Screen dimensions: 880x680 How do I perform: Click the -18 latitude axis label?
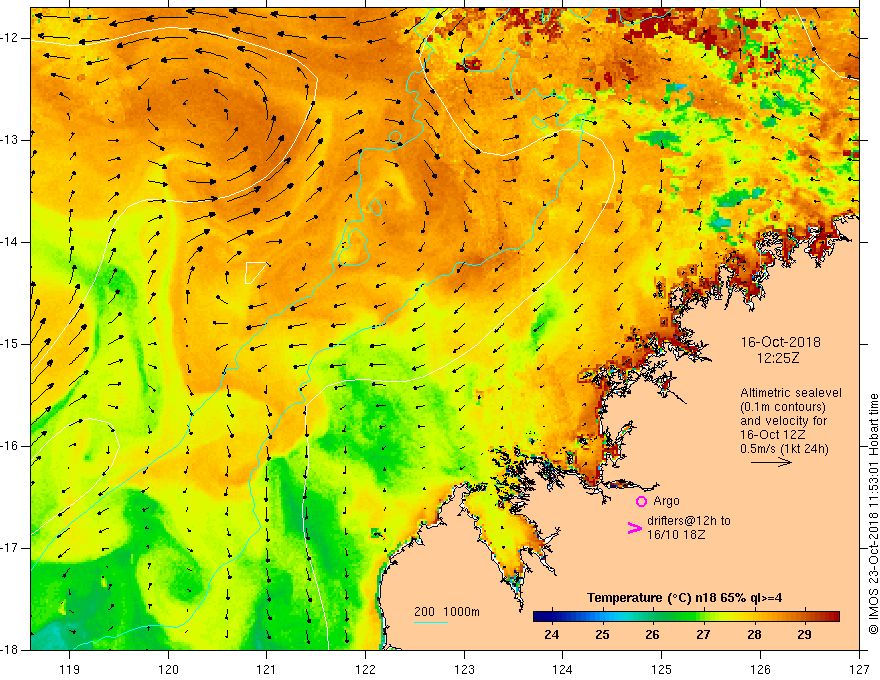pos(10,650)
